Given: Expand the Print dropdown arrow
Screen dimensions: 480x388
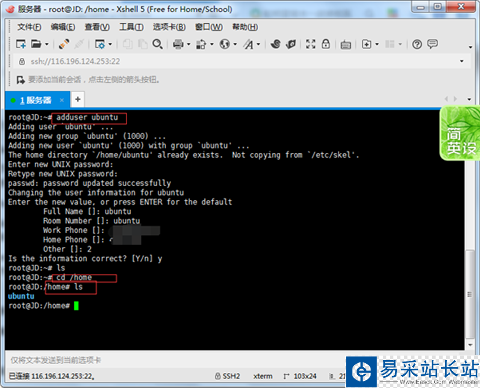Looking at the screenshot, I should click(x=189, y=44).
